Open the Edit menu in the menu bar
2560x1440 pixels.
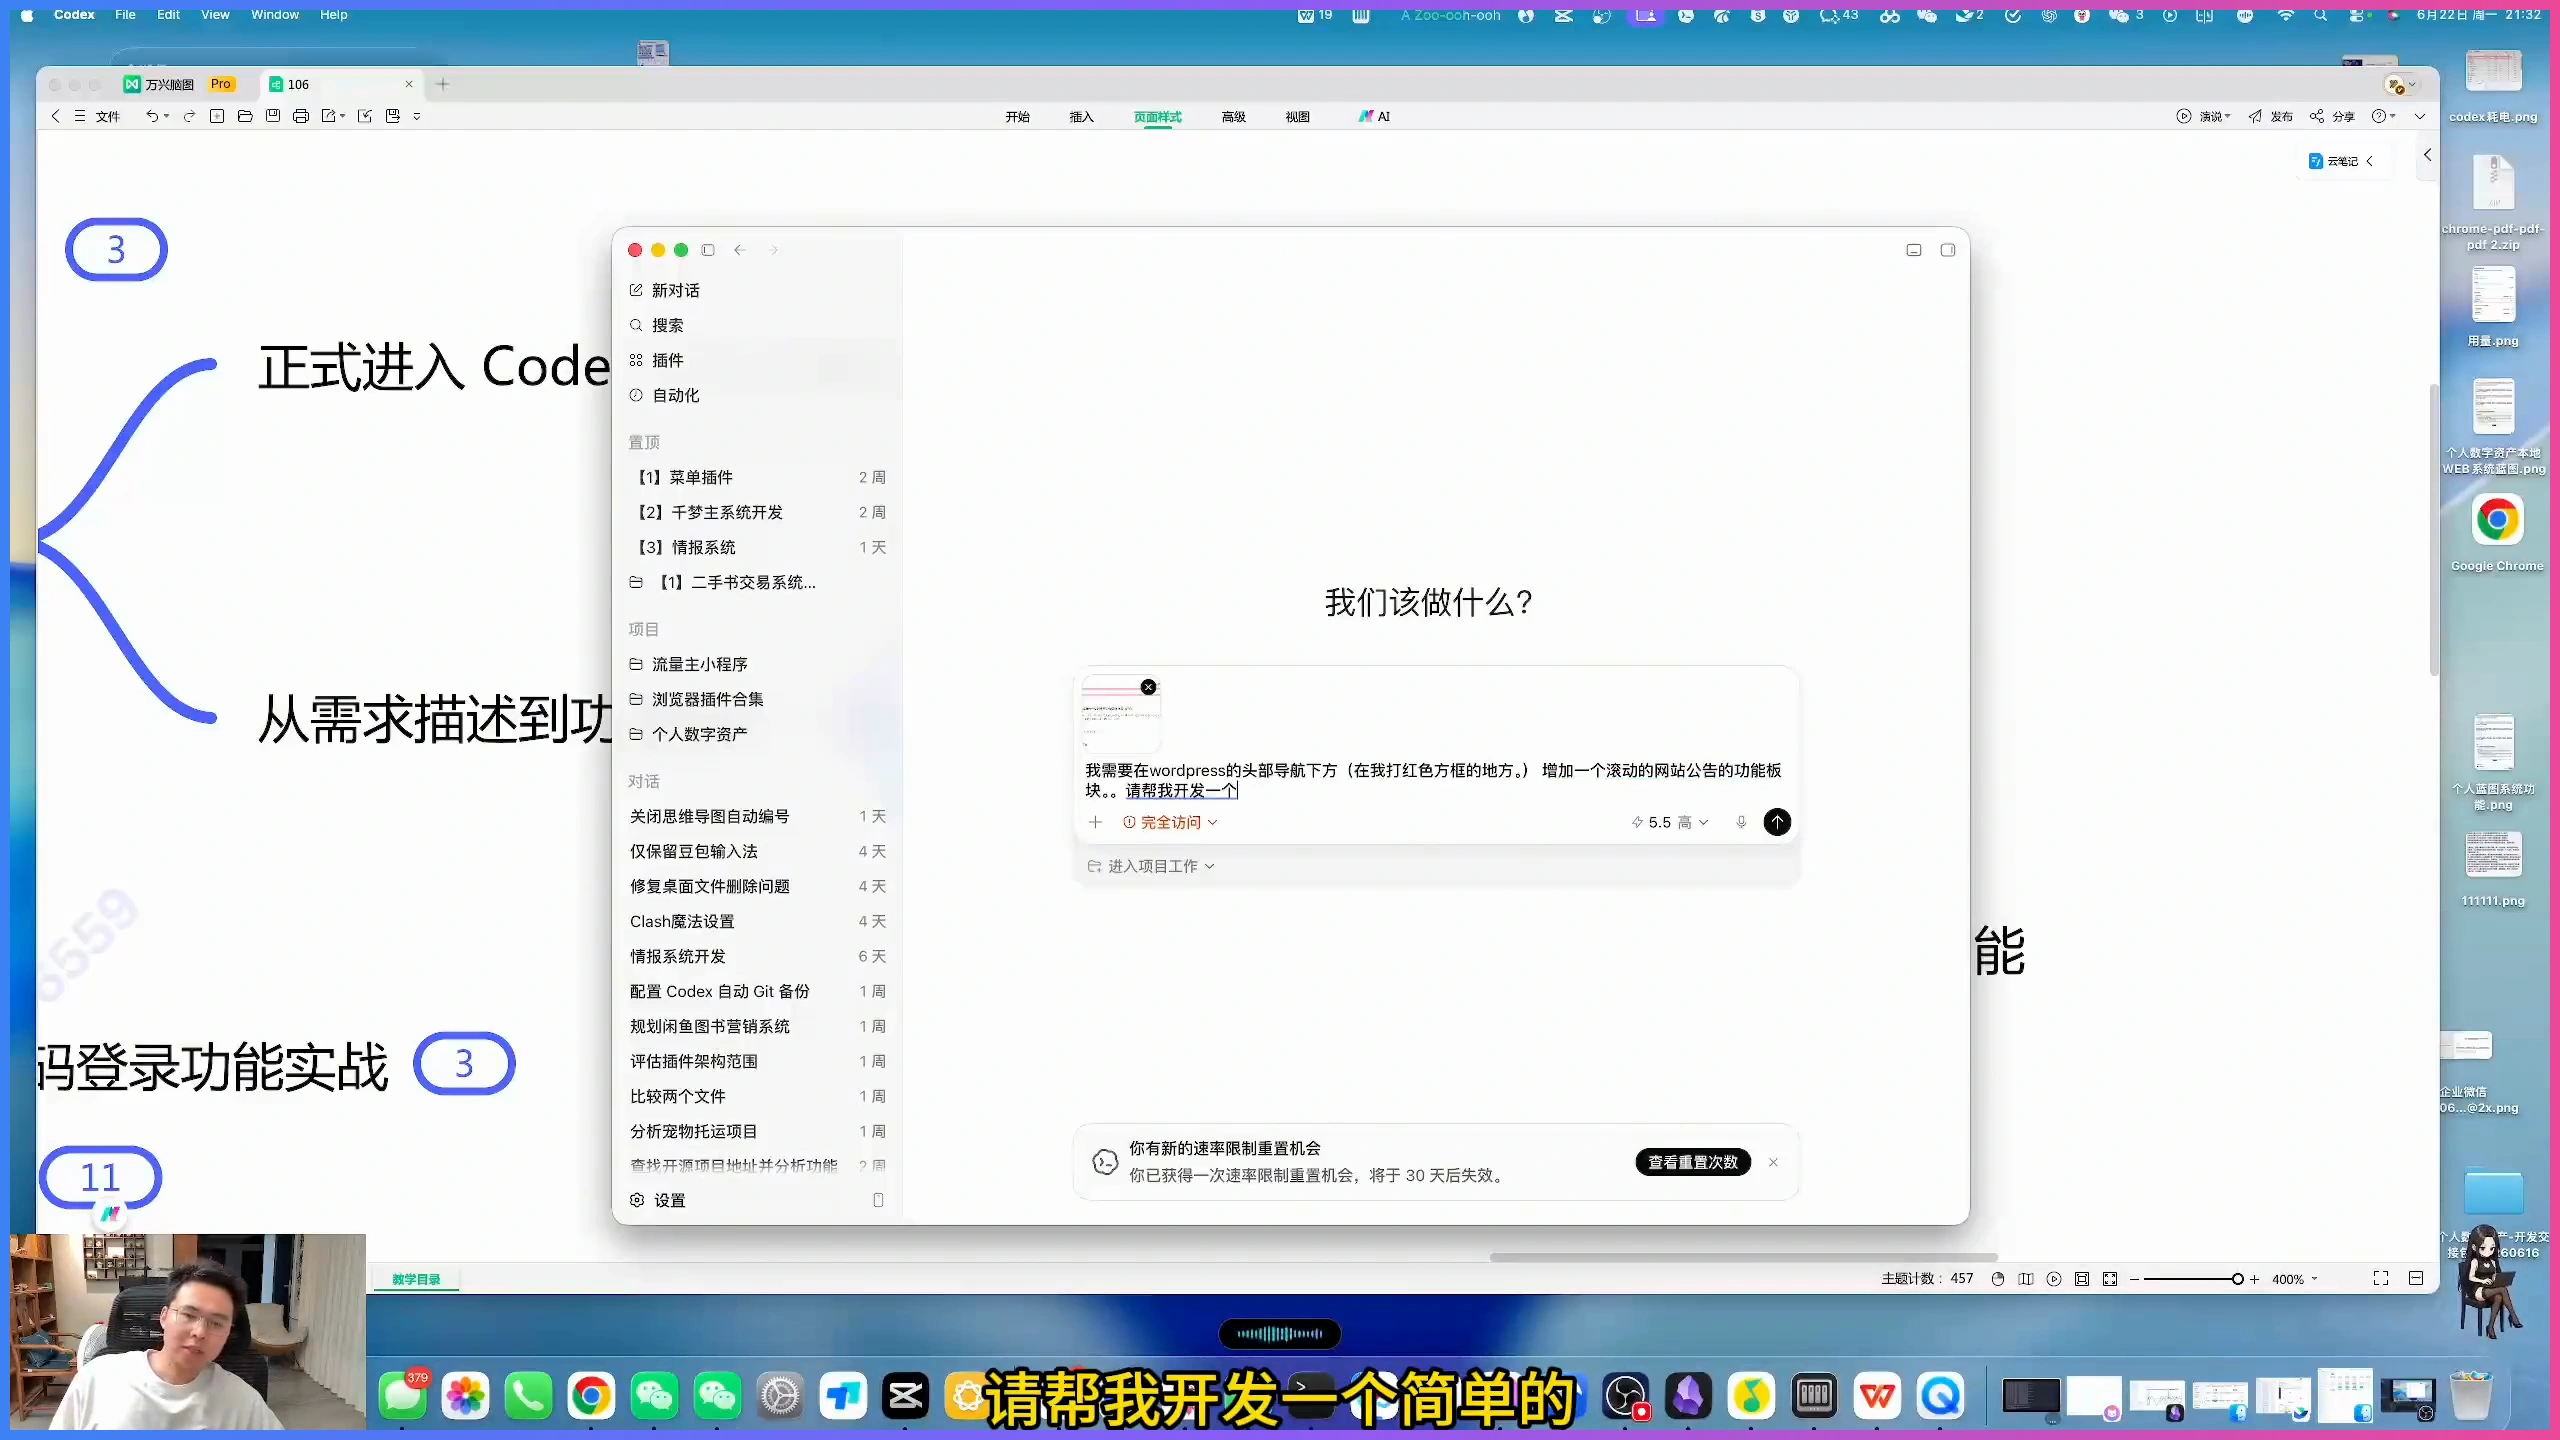[x=168, y=15]
